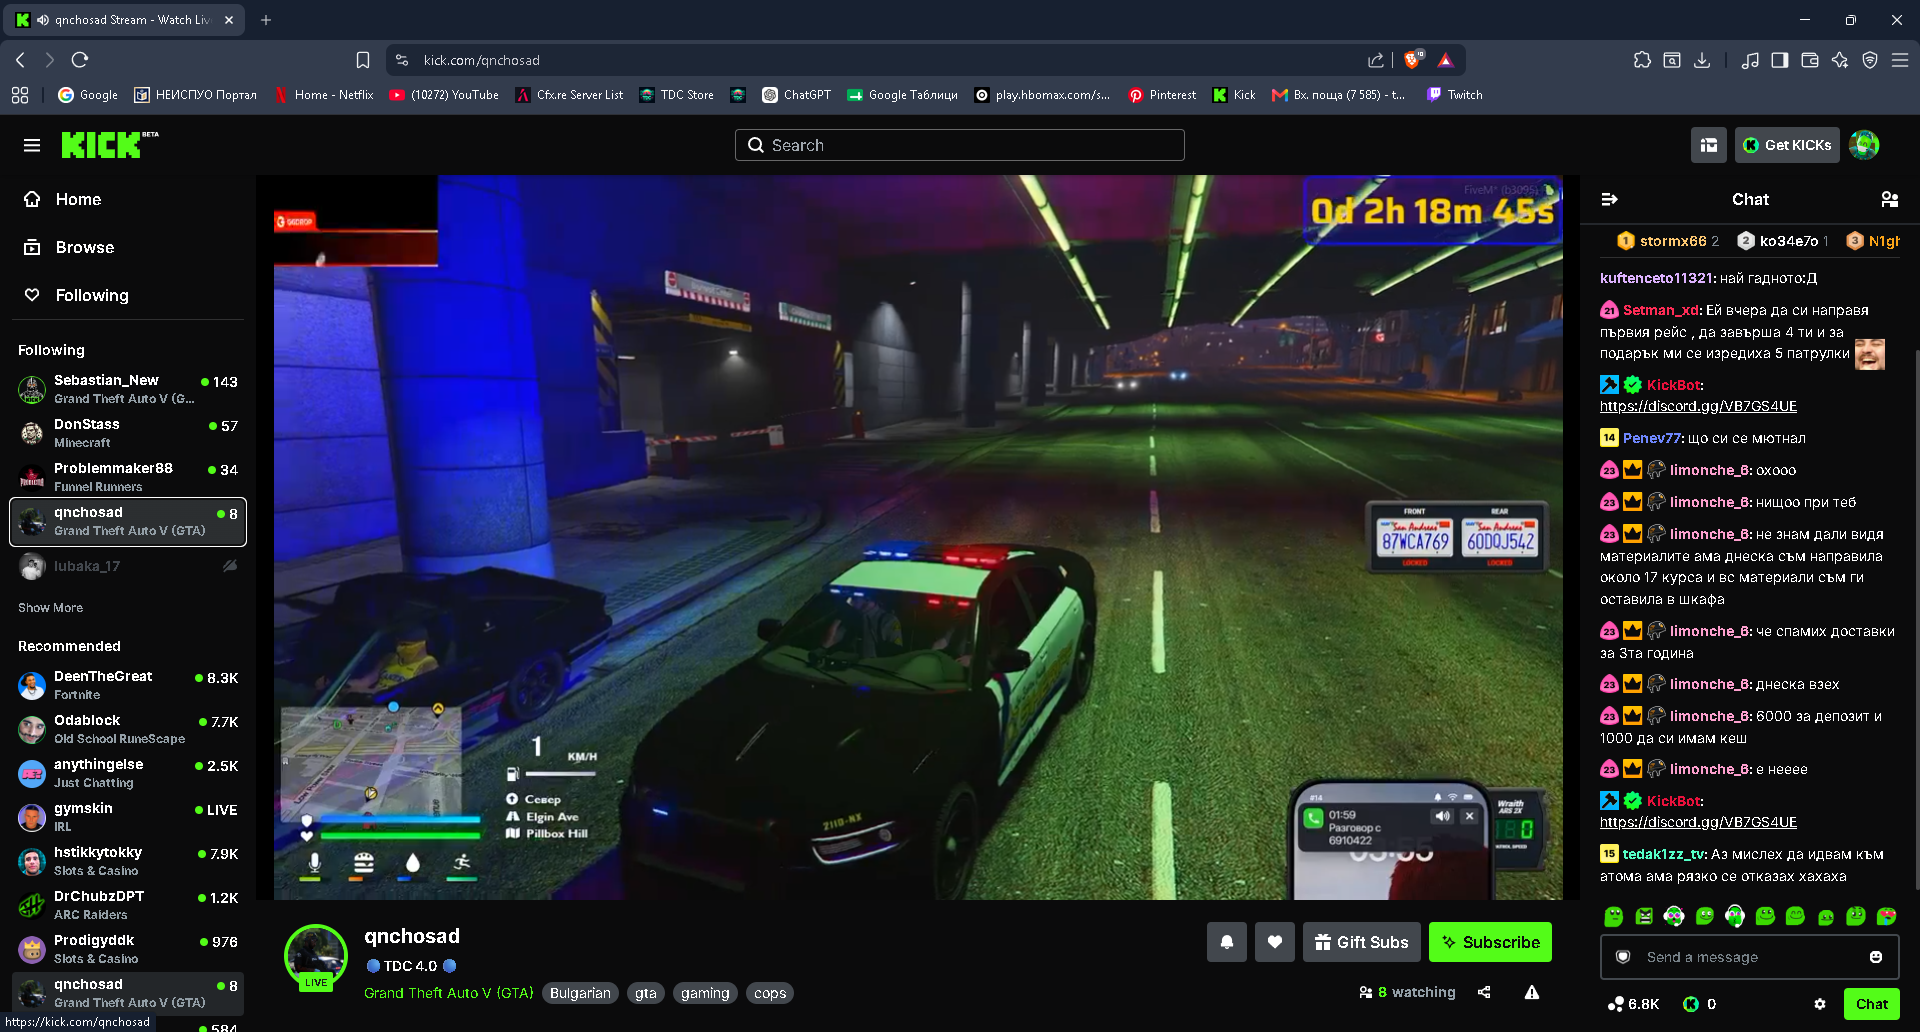Open the ChatGPT bookmark
Image resolution: width=1920 pixels, height=1032 pixels.
[x=796, y=95]
